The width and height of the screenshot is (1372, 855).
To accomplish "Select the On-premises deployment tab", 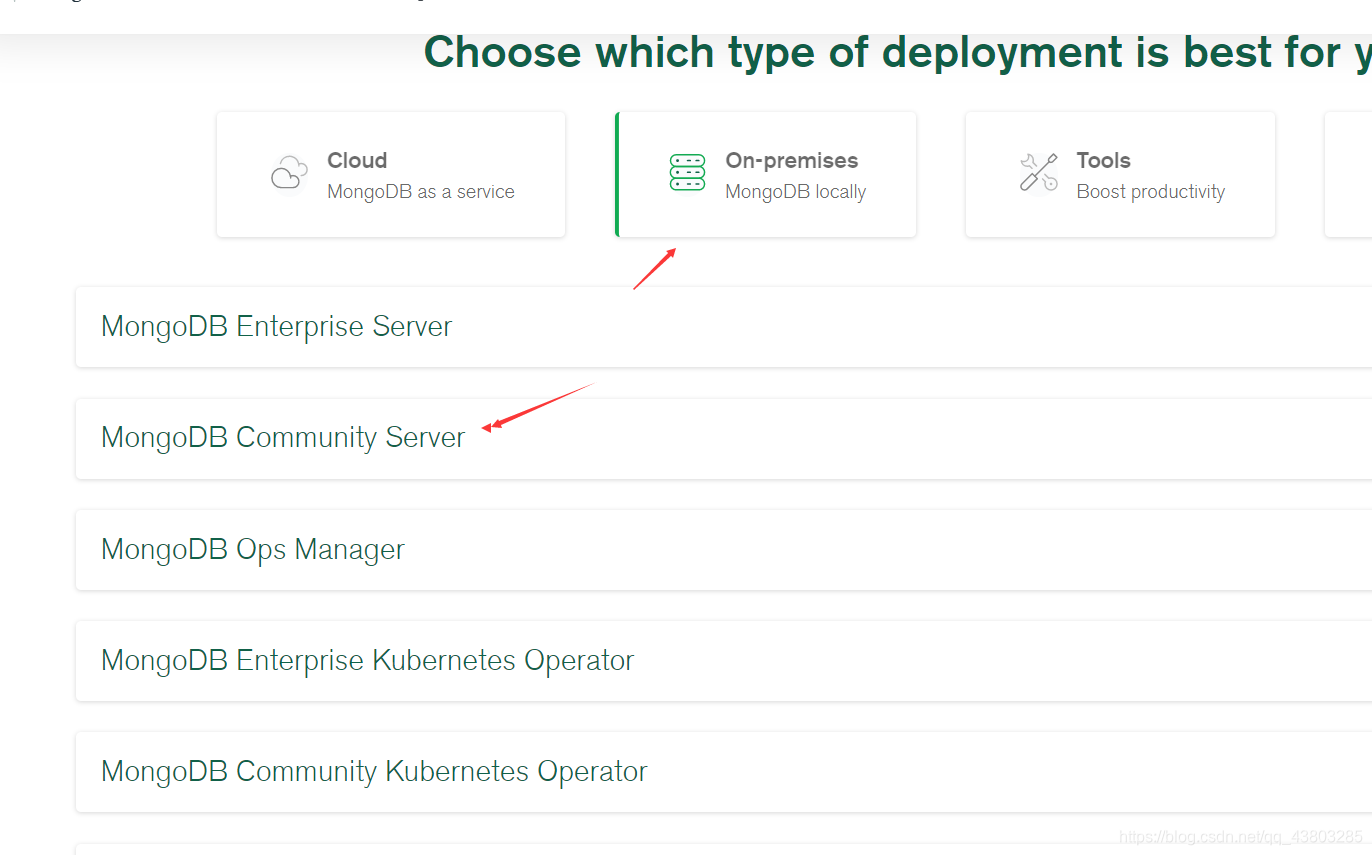I will pyautogui.click(x=766, y=174).
